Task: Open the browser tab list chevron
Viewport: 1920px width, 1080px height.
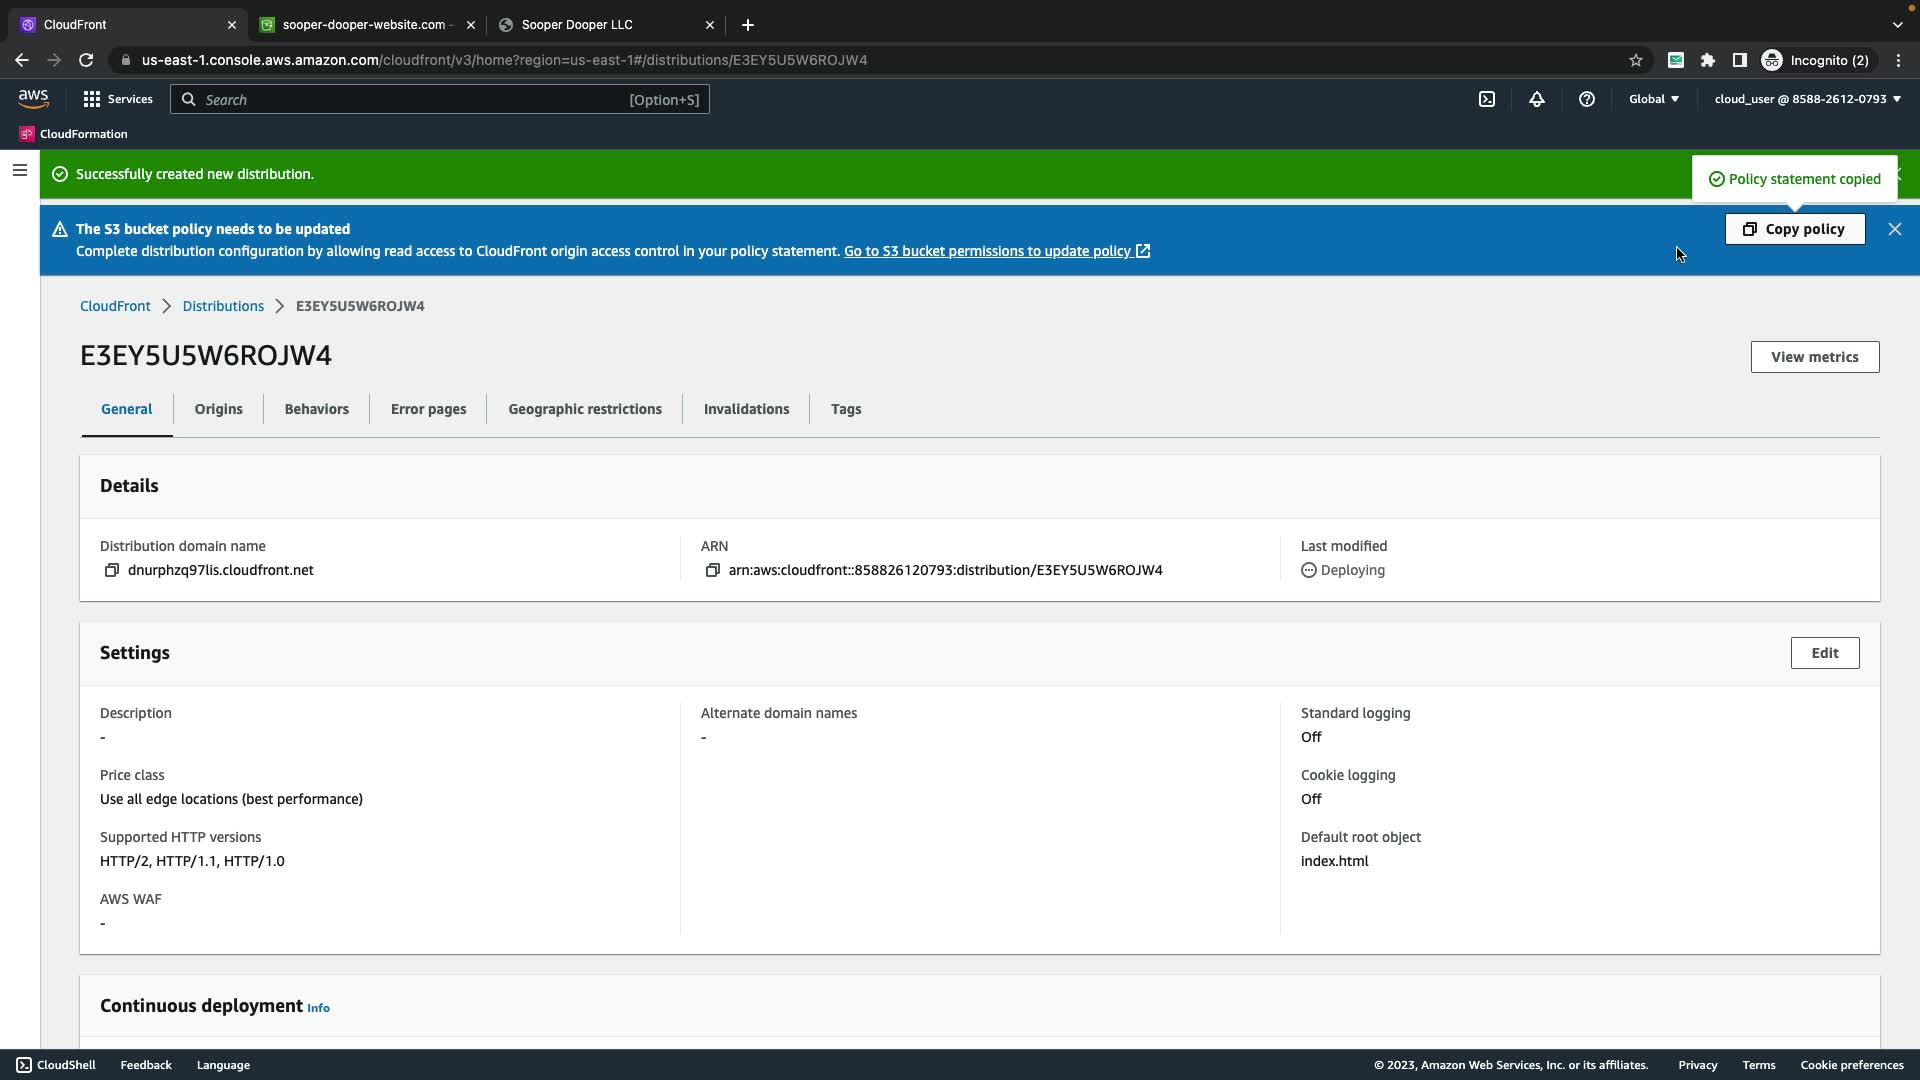Action: tap(1897, 24)
